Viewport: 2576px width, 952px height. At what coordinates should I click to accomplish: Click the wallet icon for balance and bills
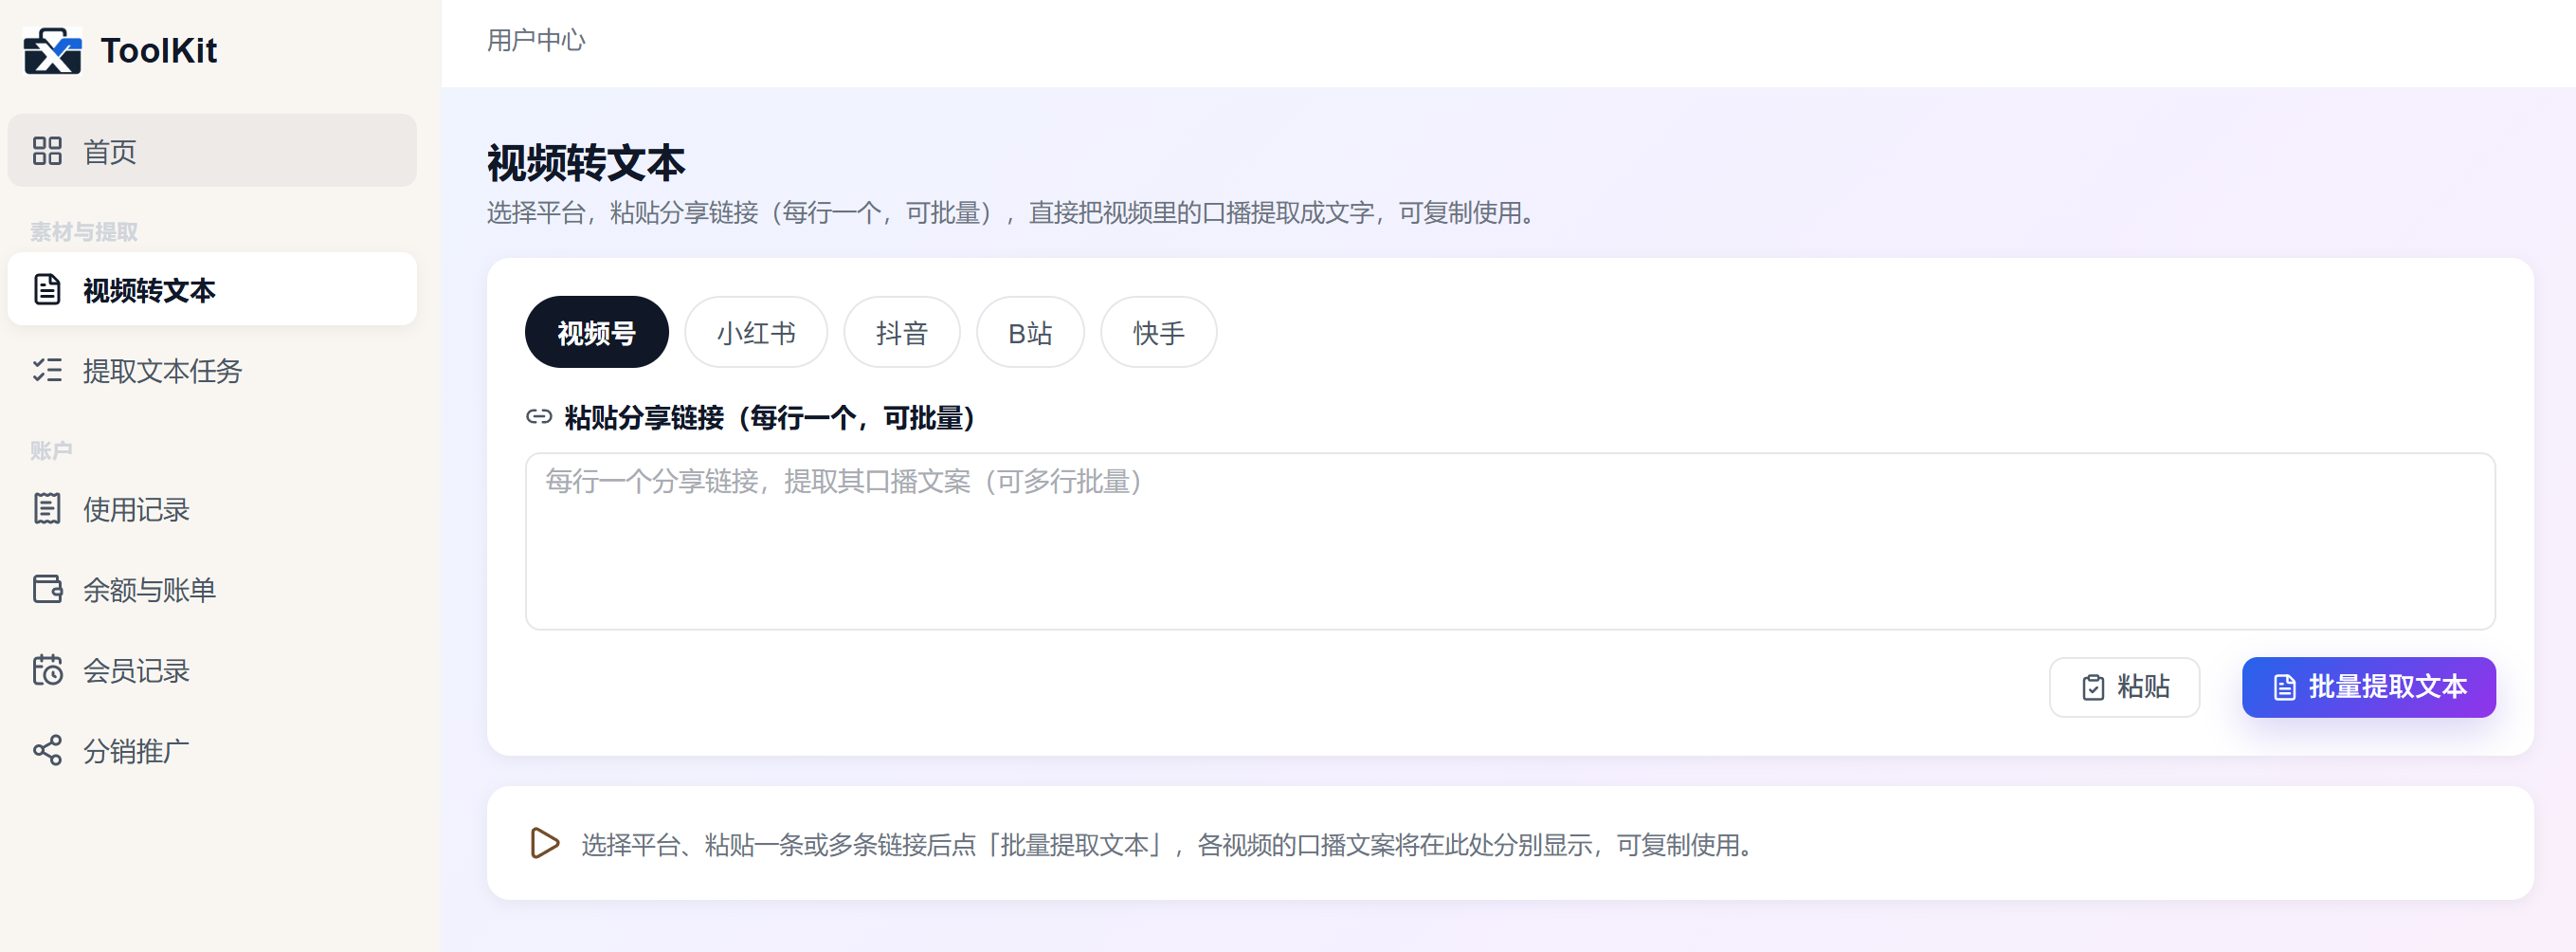click(x=47, y=589)
